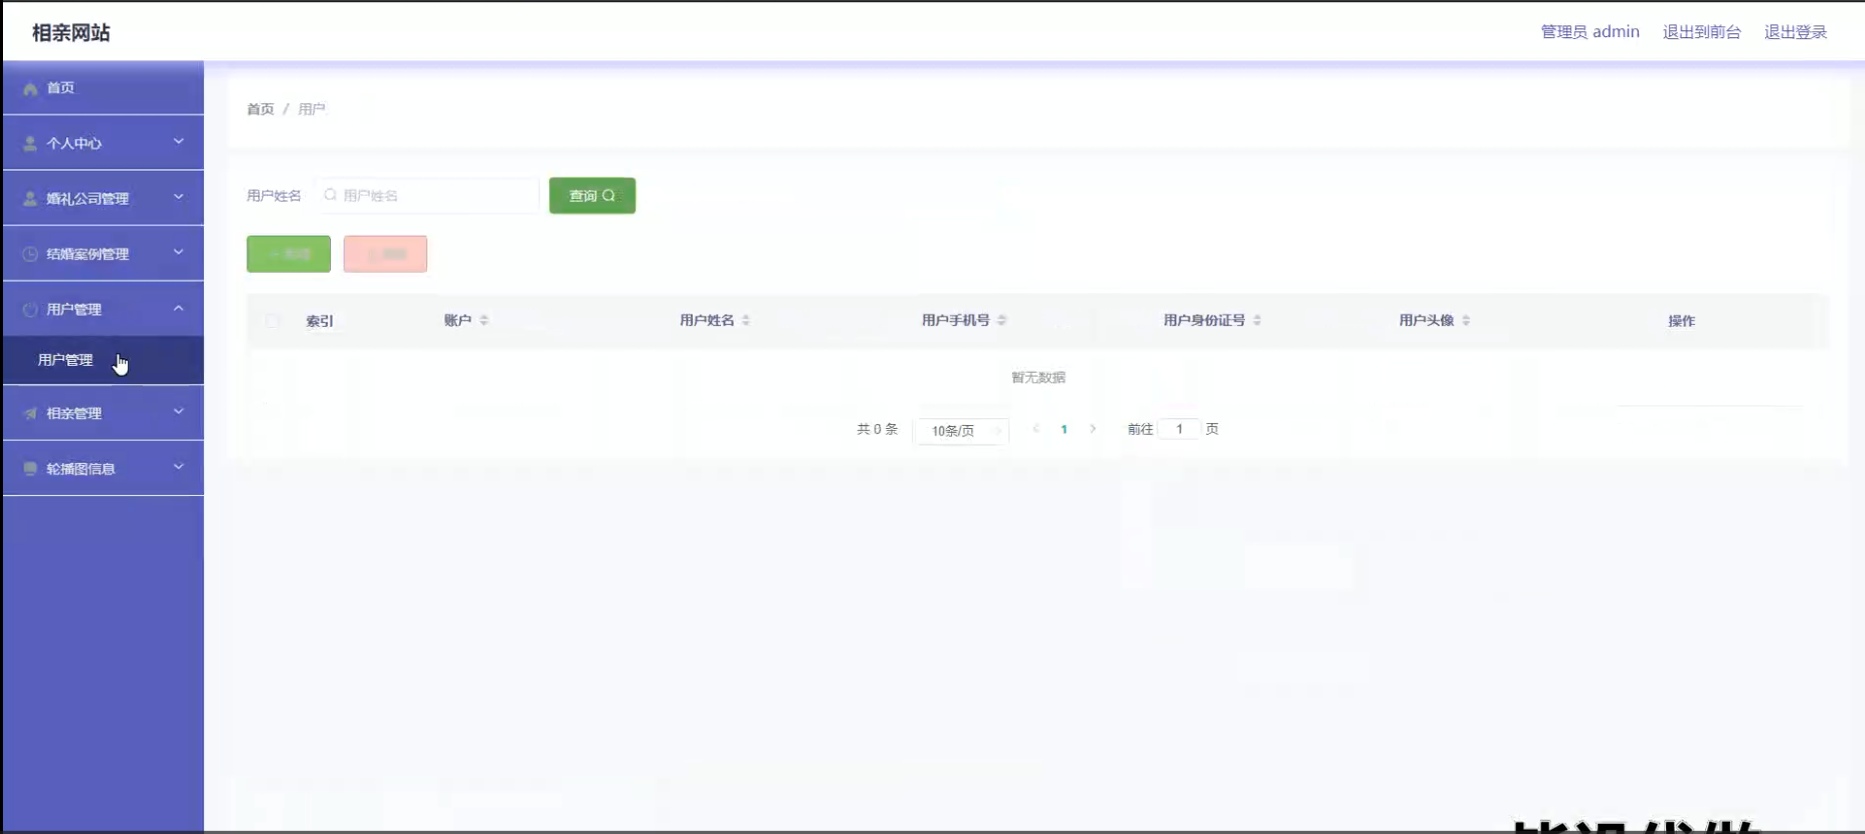The image size is (1865, 834).
Task: Go to next page arrow
Action: point(1093,429)
